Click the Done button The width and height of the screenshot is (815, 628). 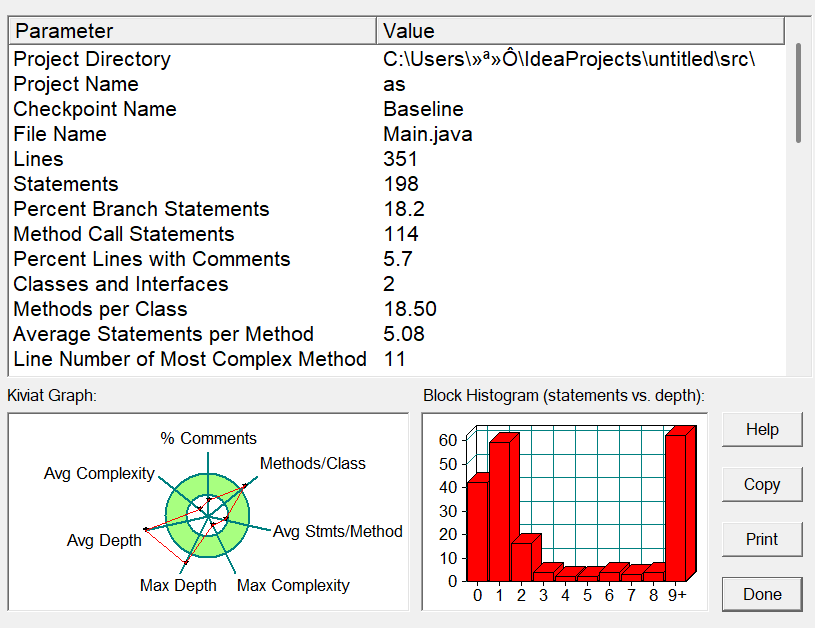click(x=762, y=594)
